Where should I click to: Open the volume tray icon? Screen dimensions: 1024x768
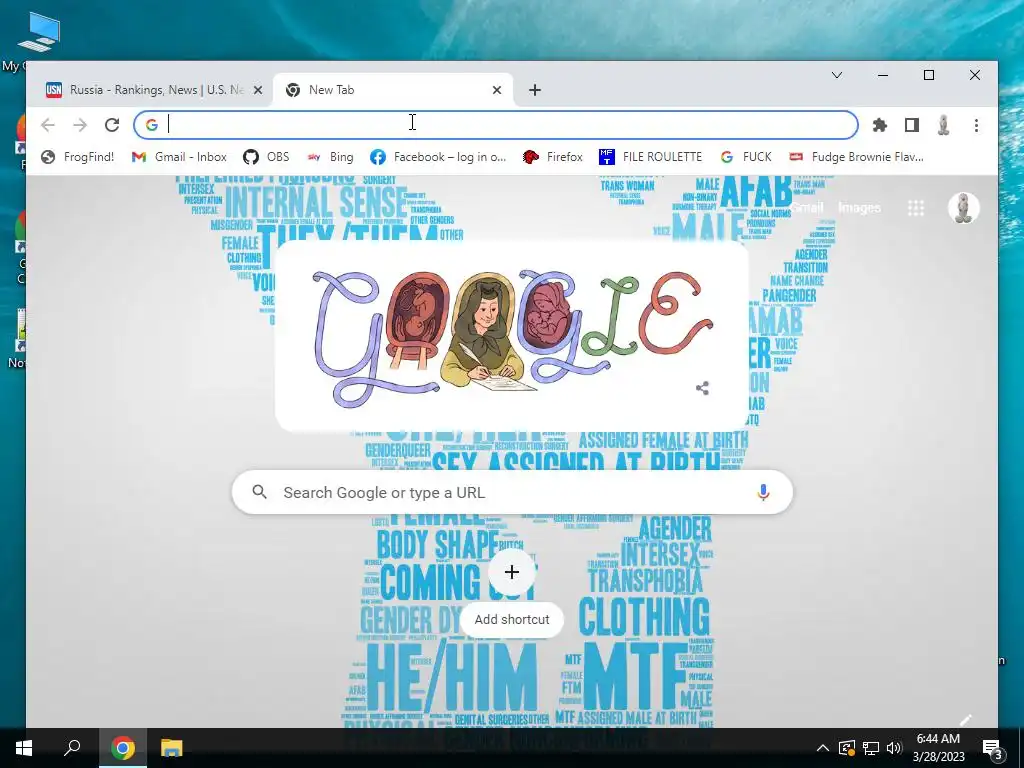point(893,748)
